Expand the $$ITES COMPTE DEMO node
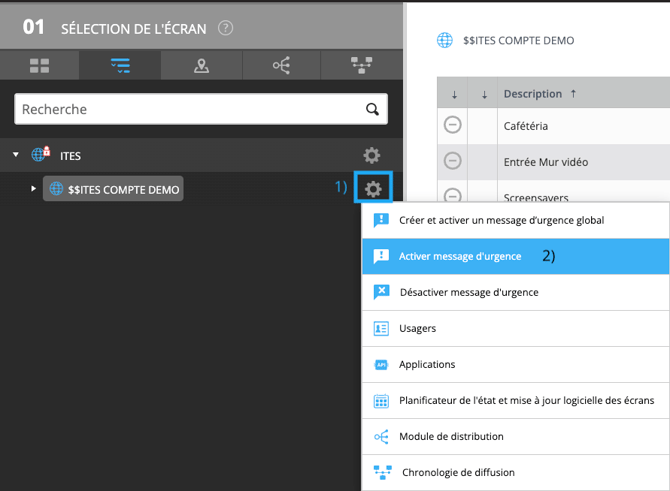Viewport: 670px width, 491px height. (x=33, y=188)
